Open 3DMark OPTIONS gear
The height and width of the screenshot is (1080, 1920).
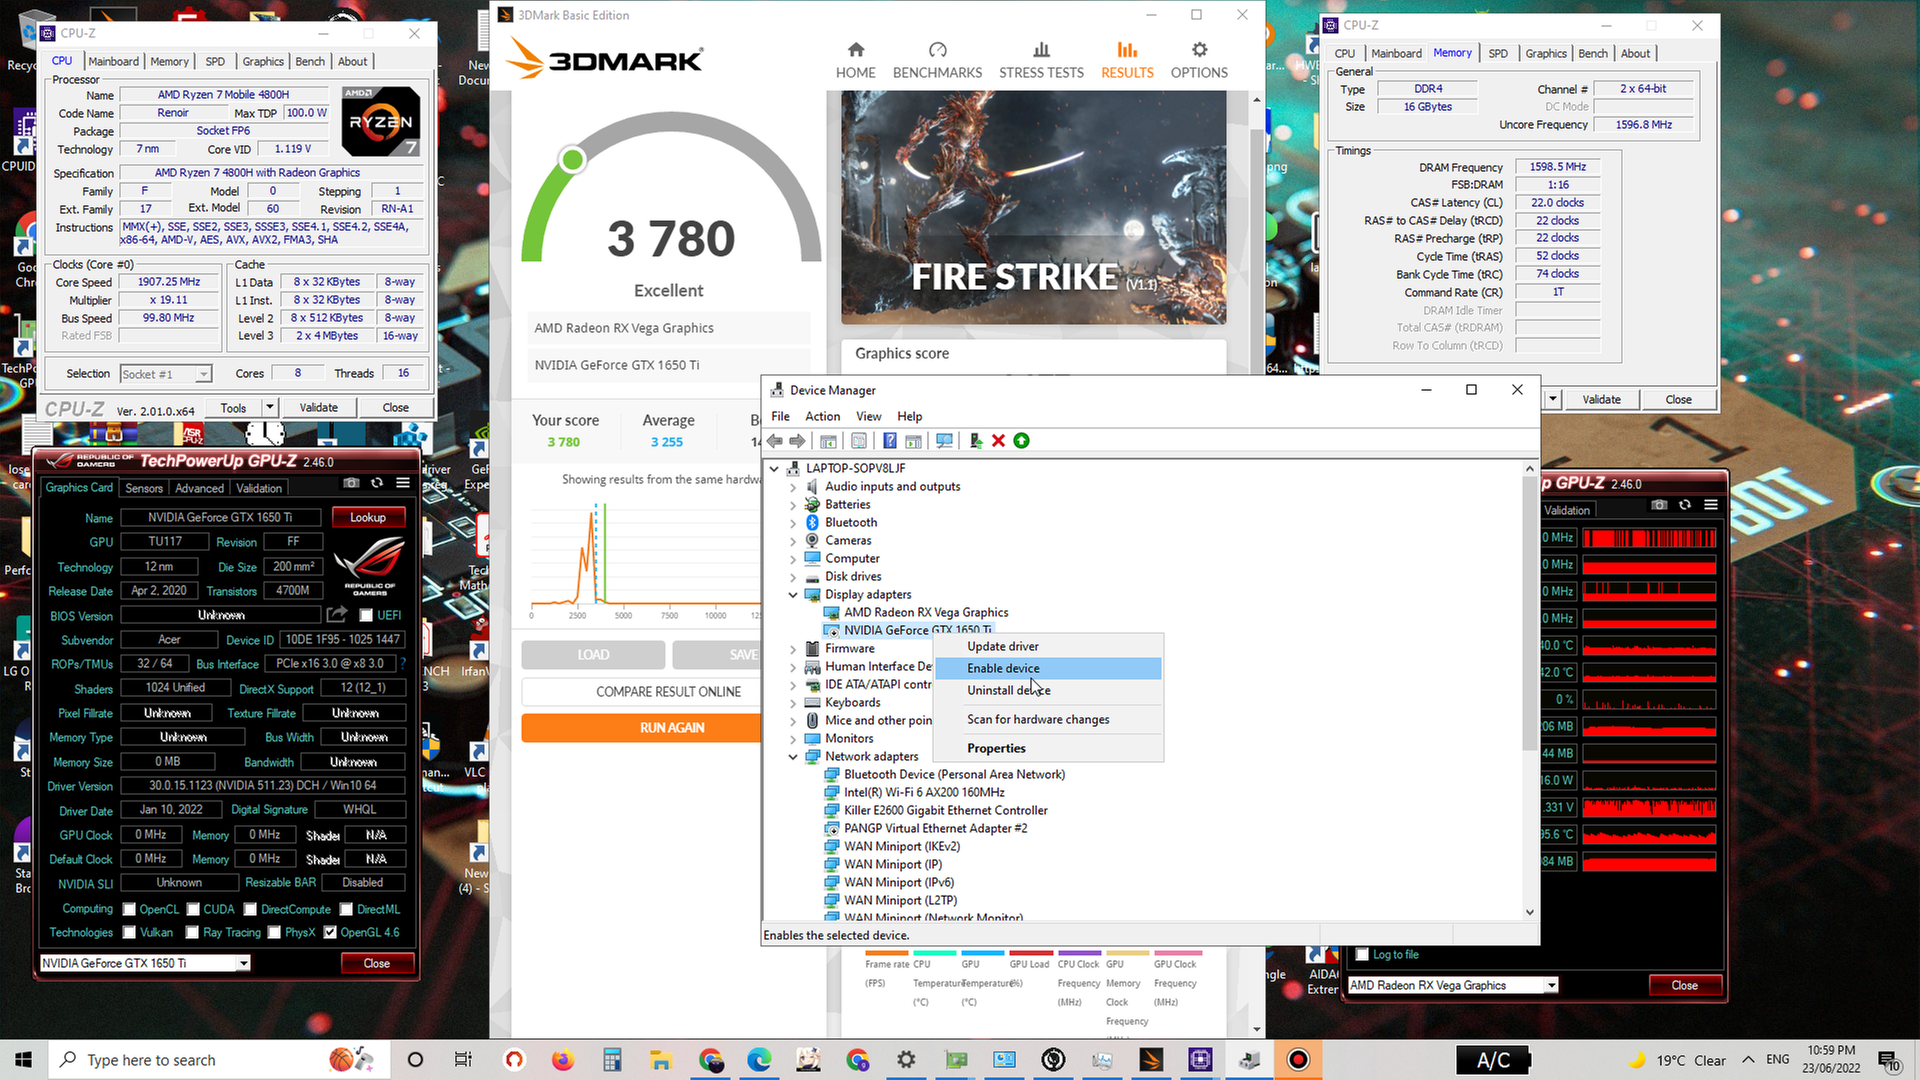click(x=1199, y=61)
